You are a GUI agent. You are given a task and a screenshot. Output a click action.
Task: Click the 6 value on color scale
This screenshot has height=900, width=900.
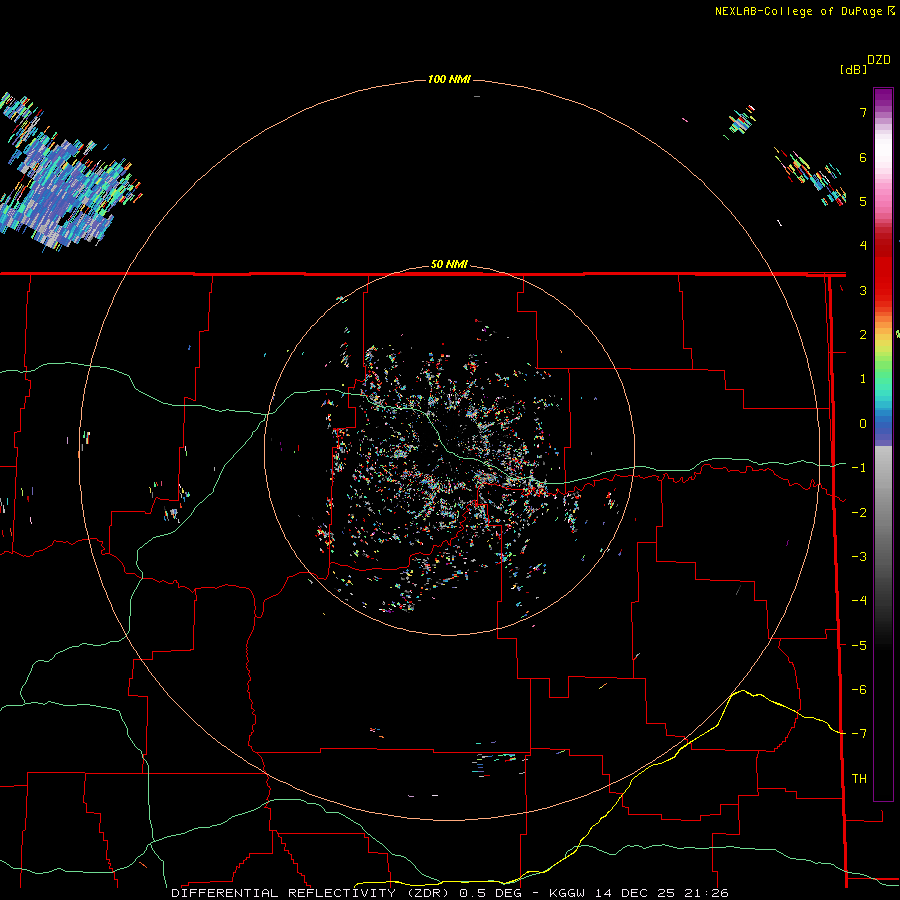tap(863, 157)
